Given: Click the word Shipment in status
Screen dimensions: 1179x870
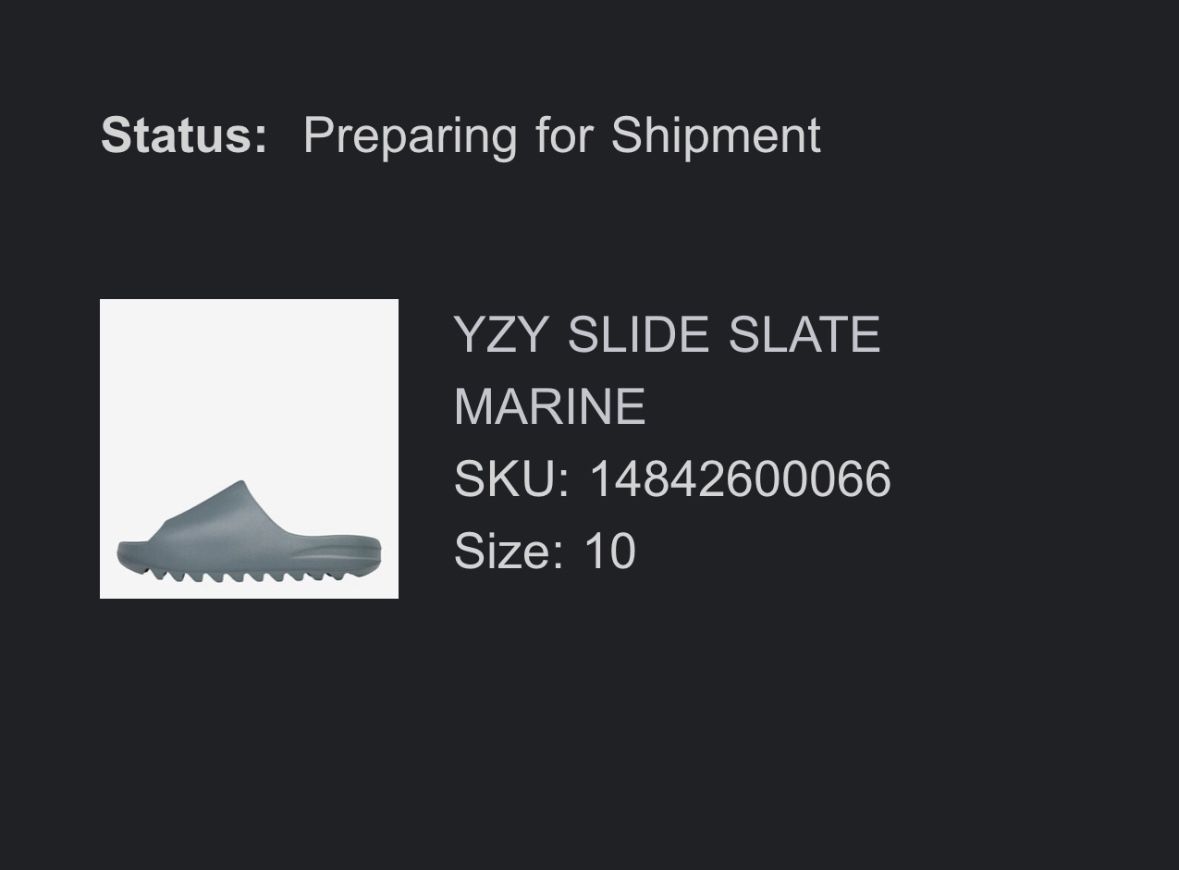Looking at the screenshot, I should tap(715, 137).
